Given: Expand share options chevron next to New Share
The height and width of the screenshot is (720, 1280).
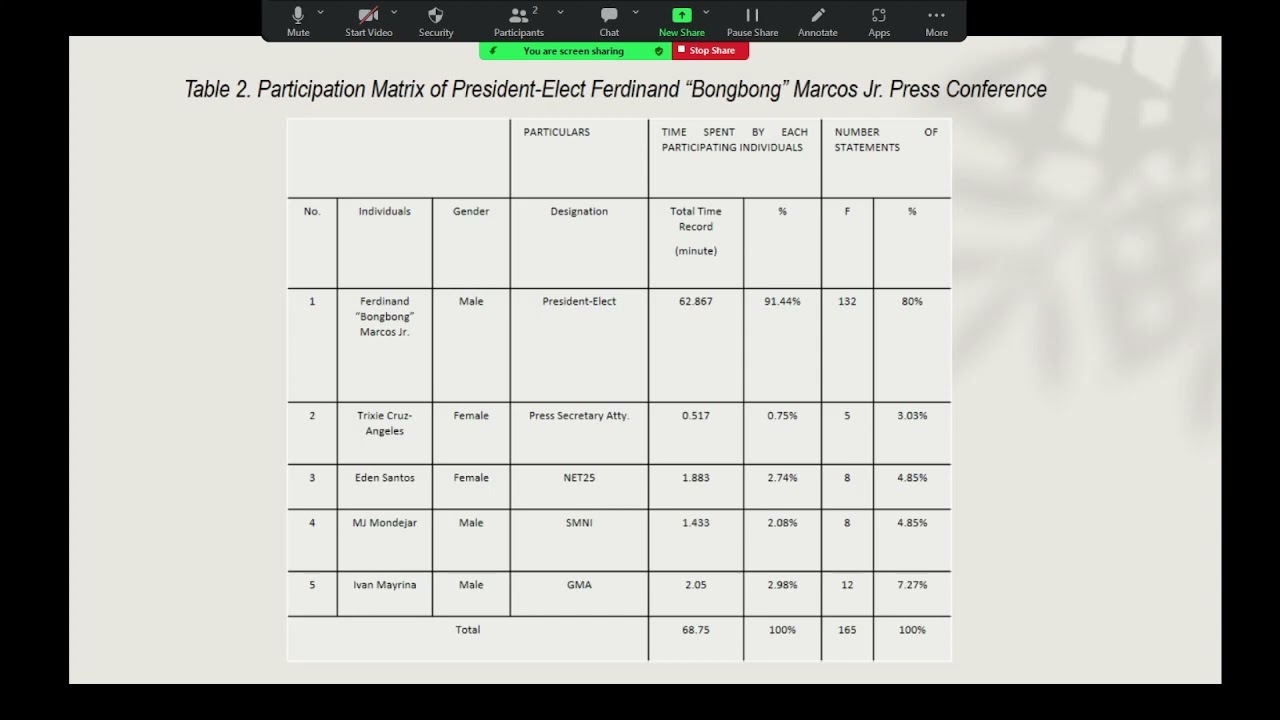Looking at the screenshot, I should [706, 12].
